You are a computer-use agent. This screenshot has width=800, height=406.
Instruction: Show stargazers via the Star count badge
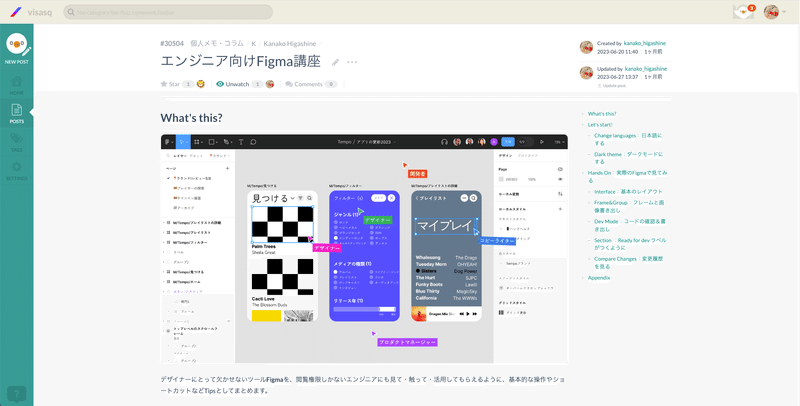point(188,84)
